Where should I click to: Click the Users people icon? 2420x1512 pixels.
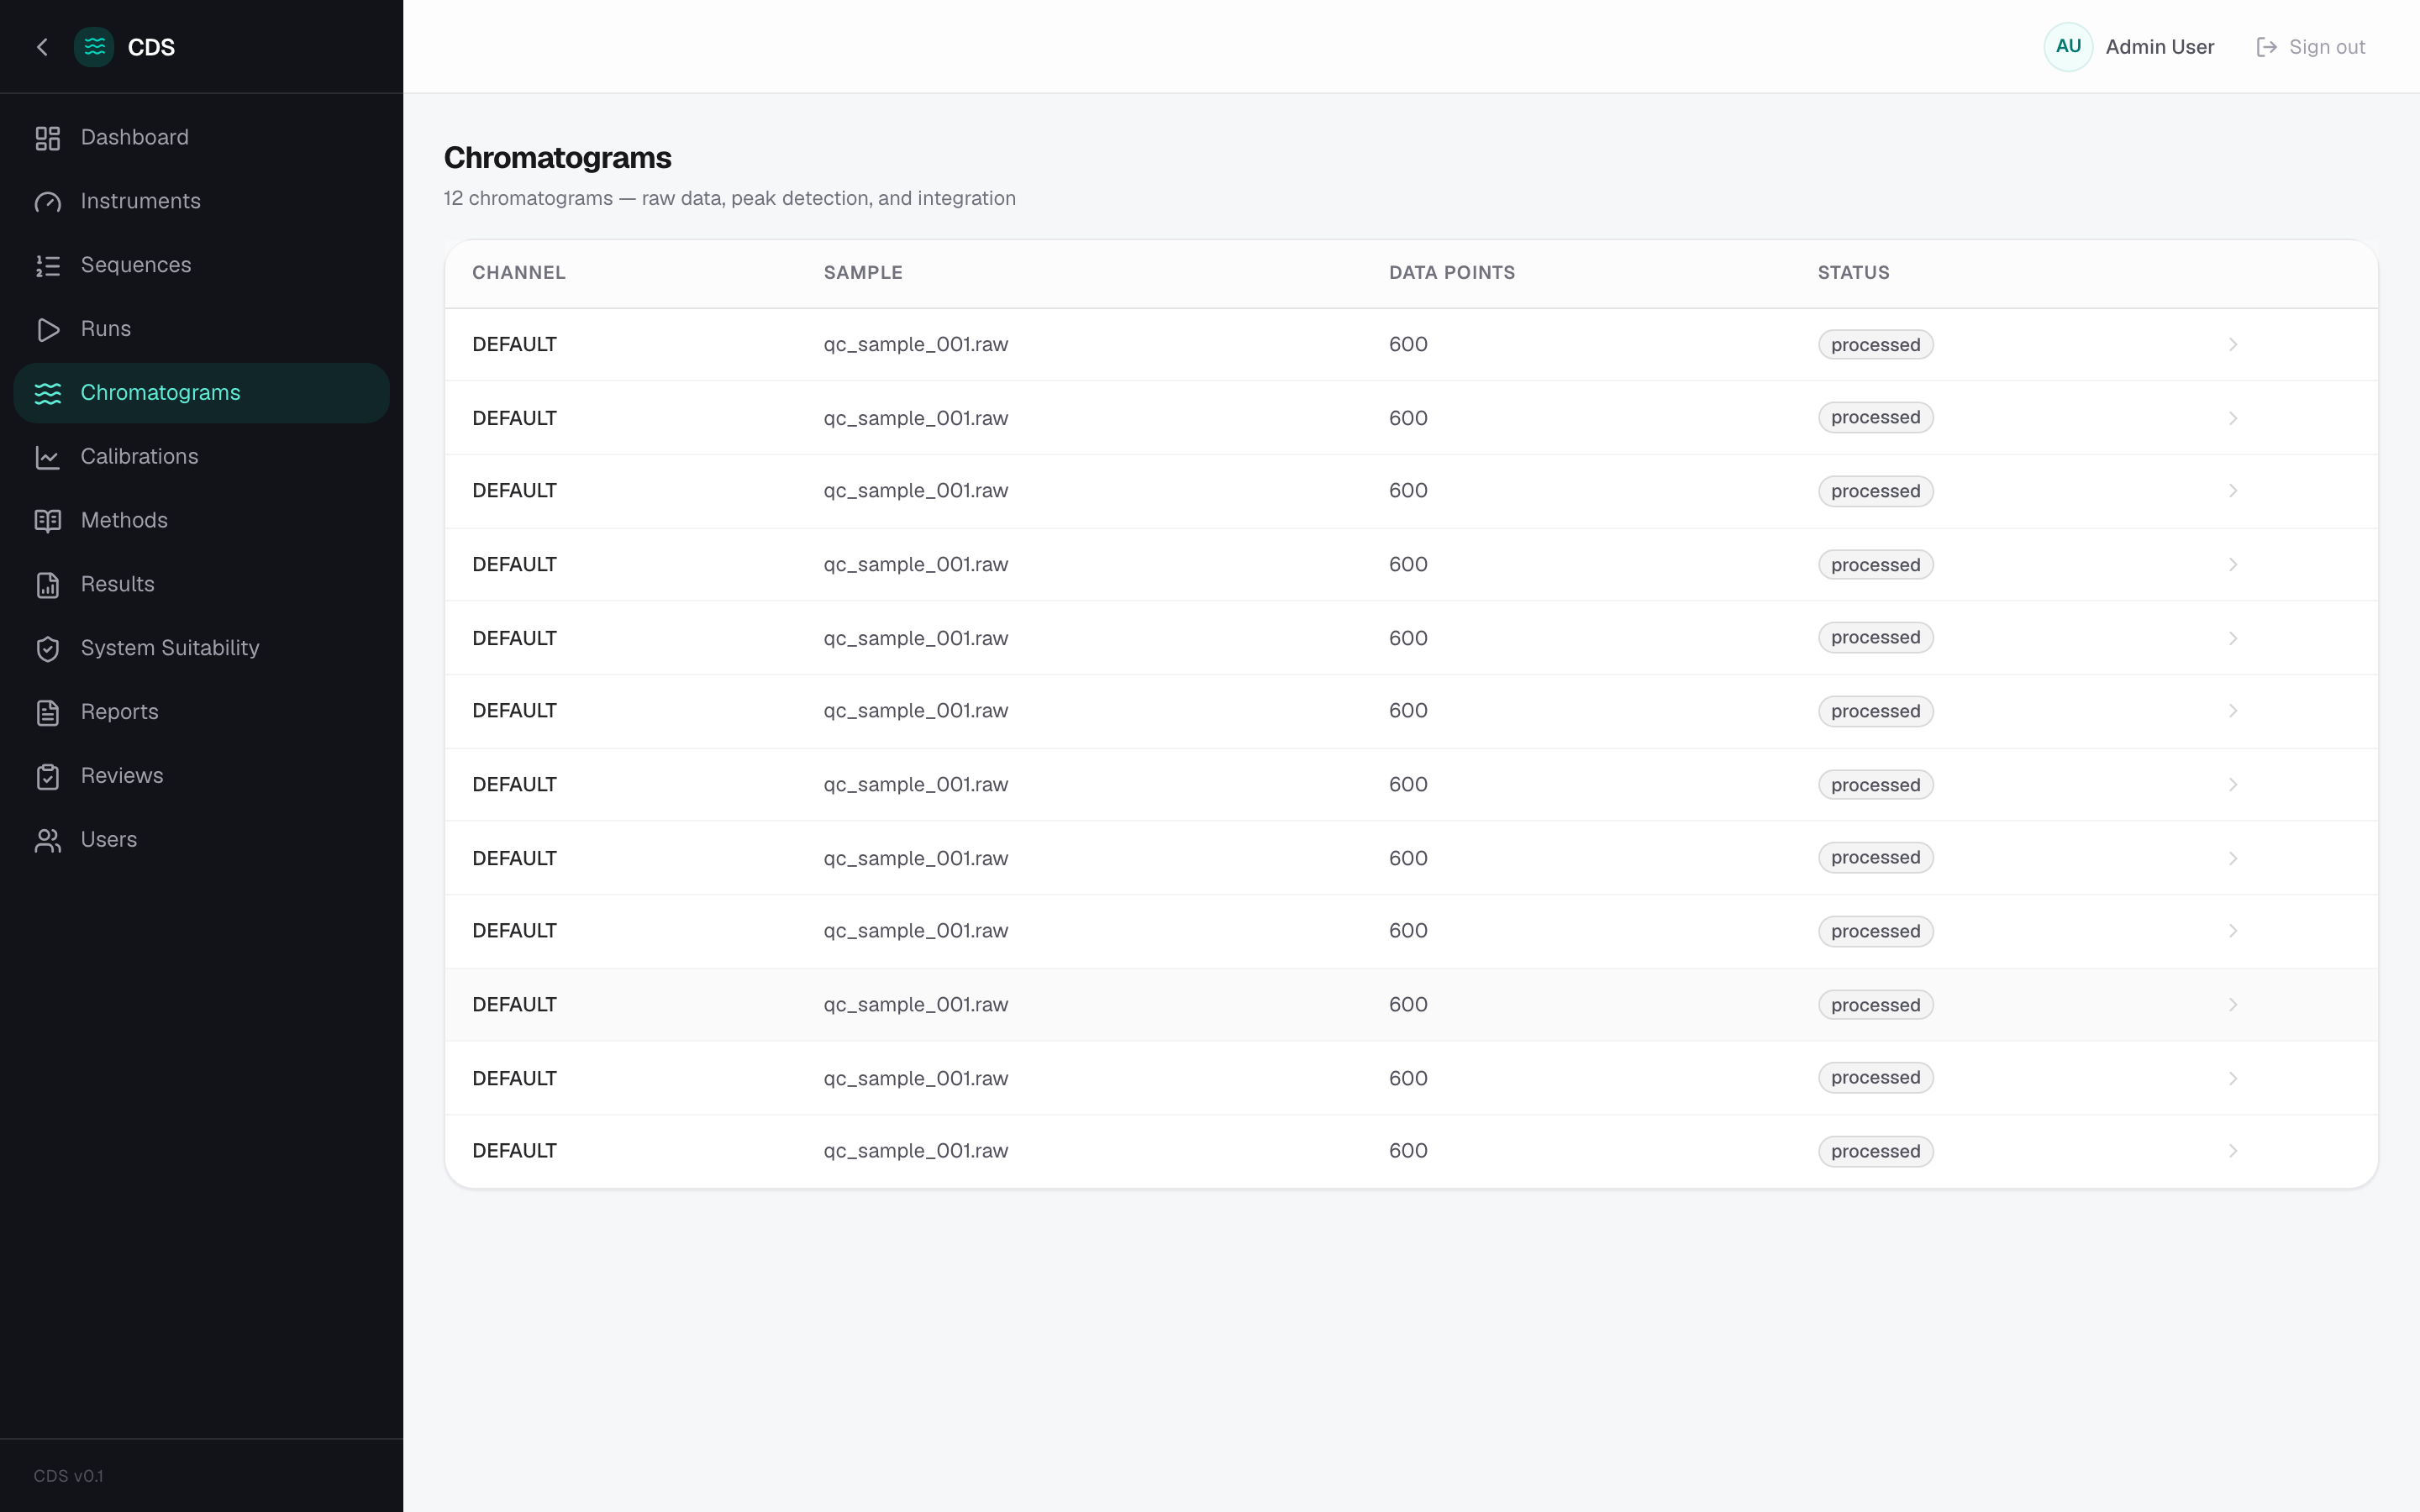pyautogui.click(x=48, y=840)
